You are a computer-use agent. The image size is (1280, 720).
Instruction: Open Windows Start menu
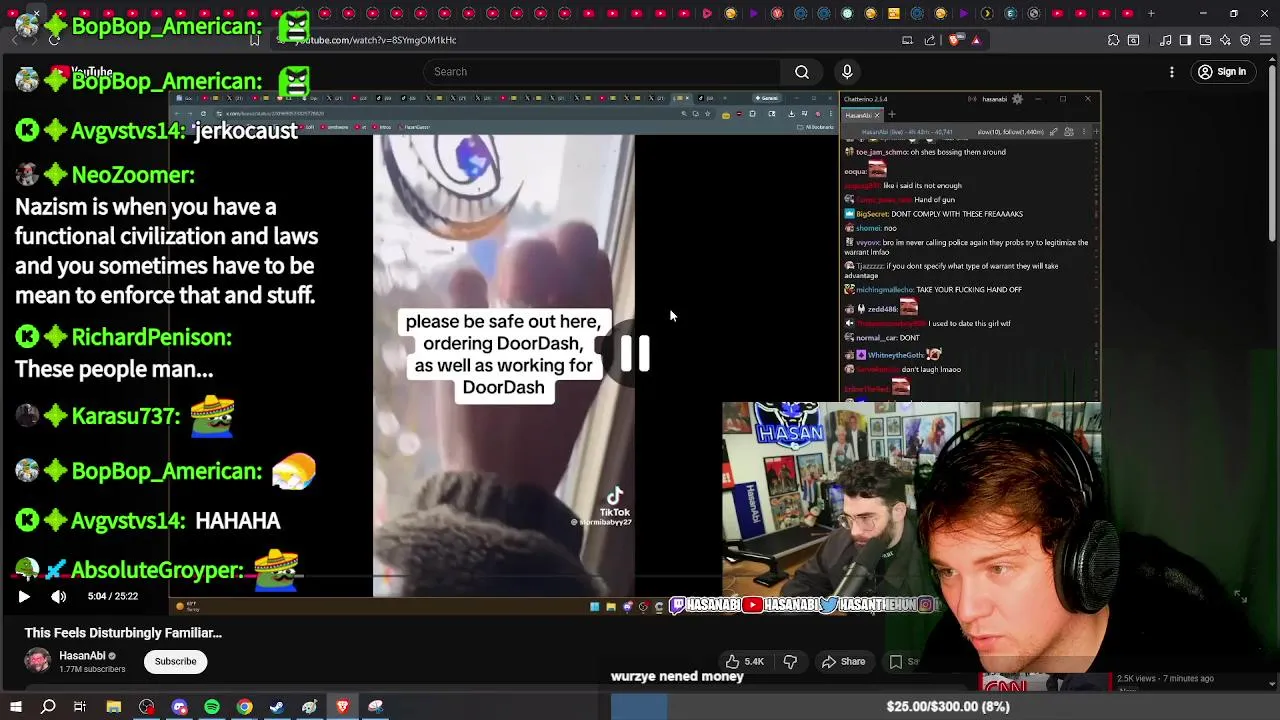coord(16,707)
